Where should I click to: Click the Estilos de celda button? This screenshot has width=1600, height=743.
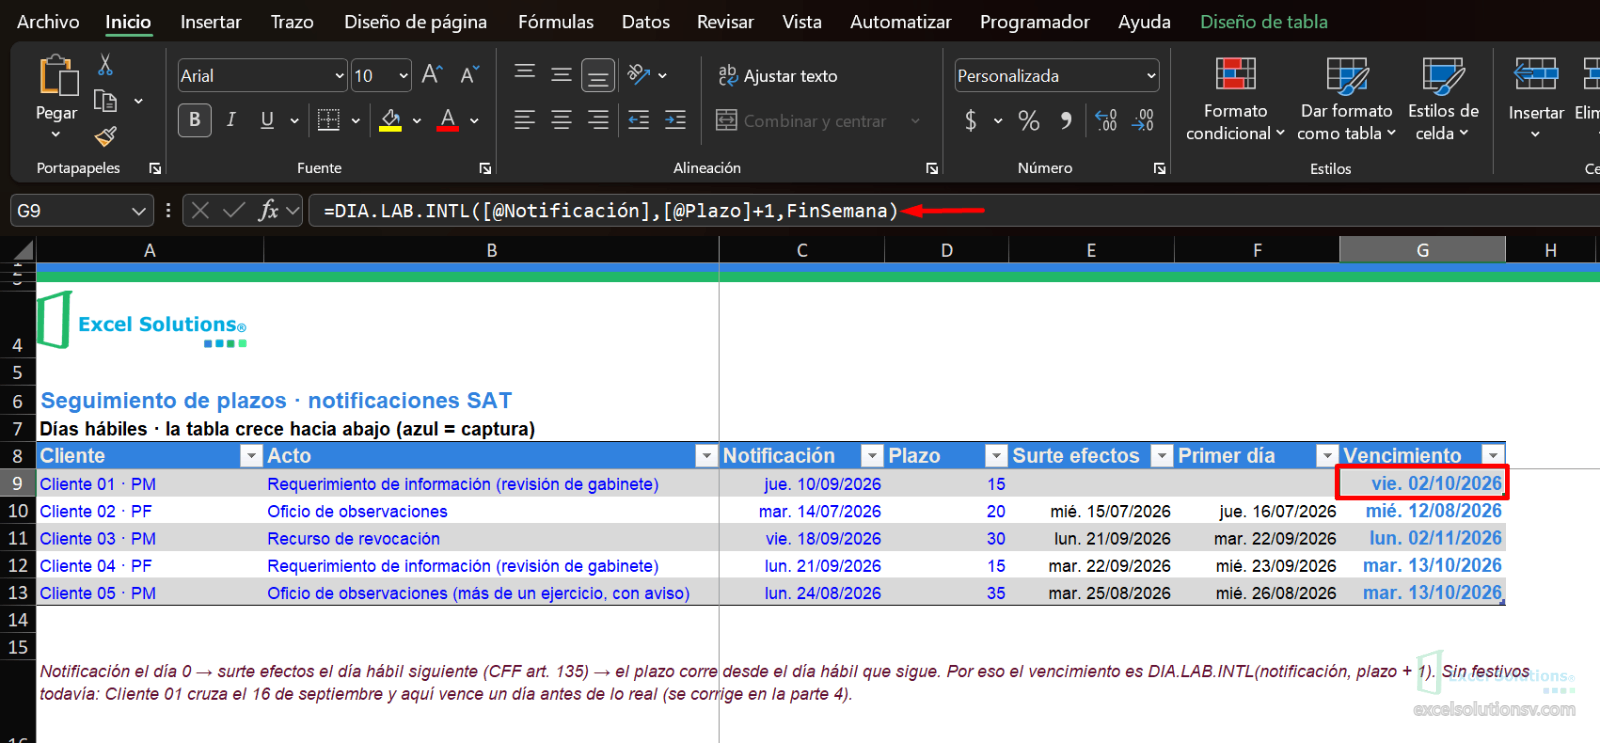tap(1443, 98)
